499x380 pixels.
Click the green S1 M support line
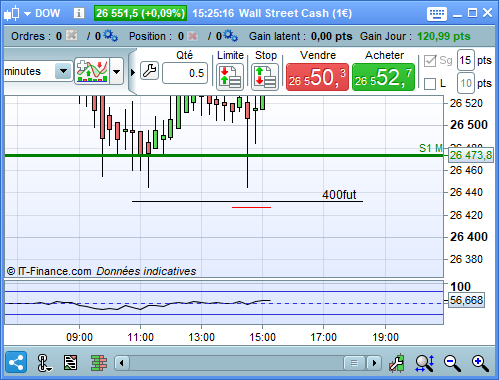224,155
